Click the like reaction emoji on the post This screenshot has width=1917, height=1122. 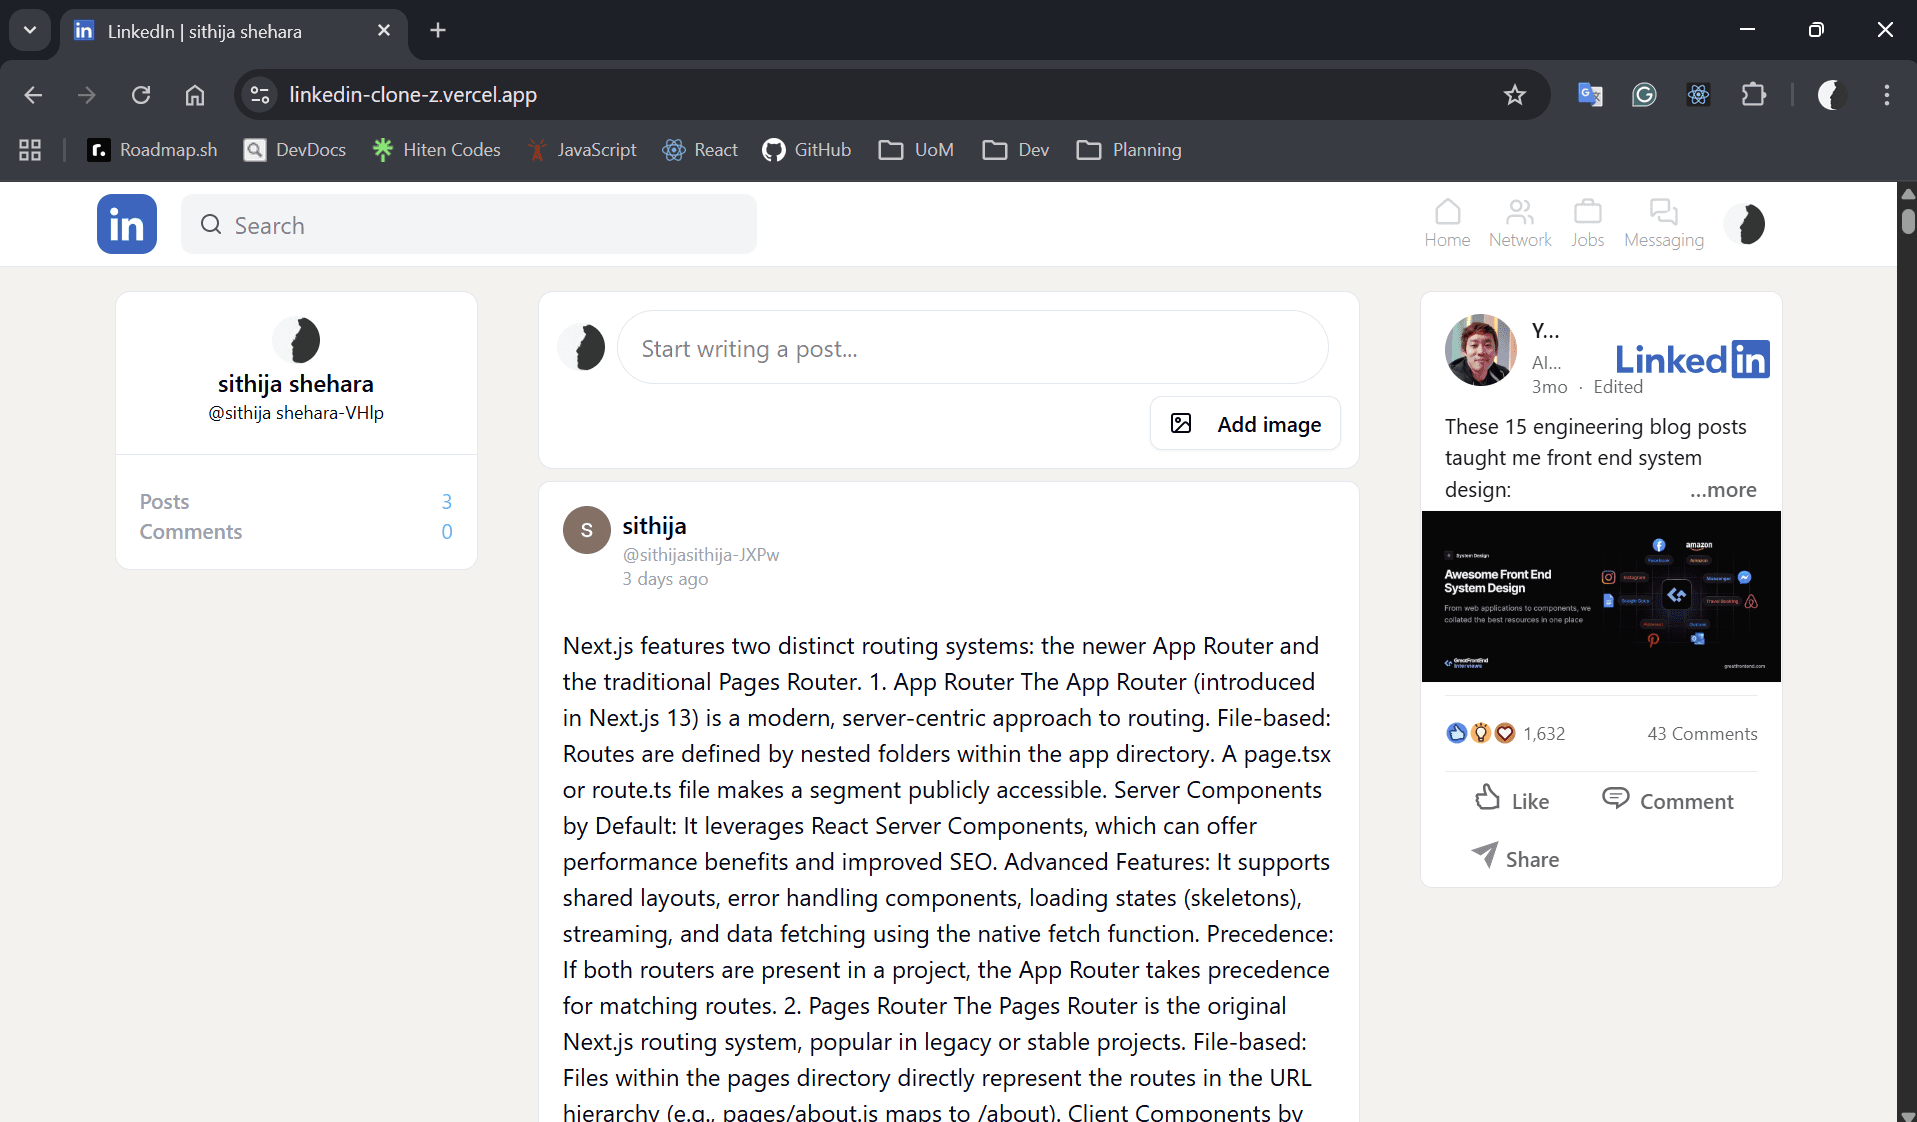coord(1458,733)
